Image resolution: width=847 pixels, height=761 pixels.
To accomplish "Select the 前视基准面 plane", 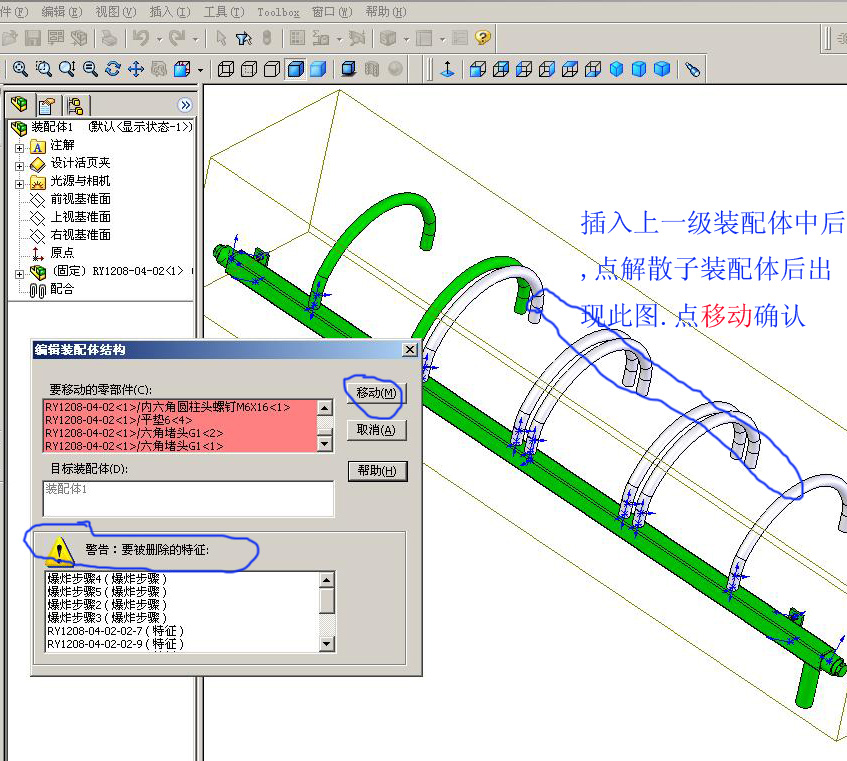I will pos(80,199).
